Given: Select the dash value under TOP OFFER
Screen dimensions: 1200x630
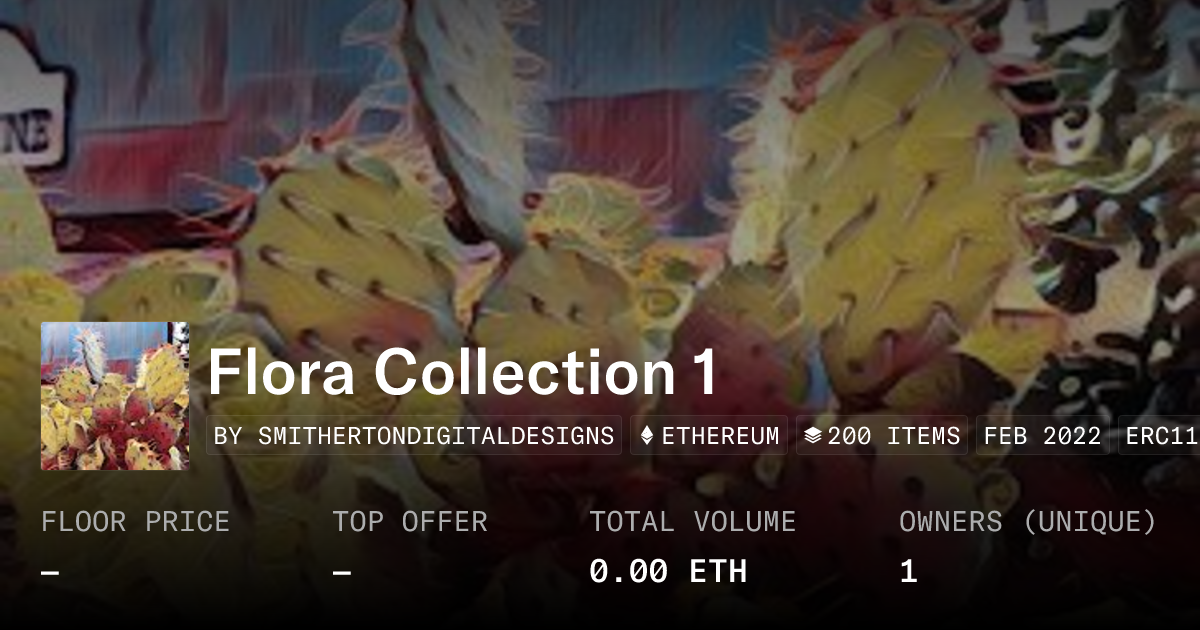Looking at the screenshot, I should coord(342,573).
